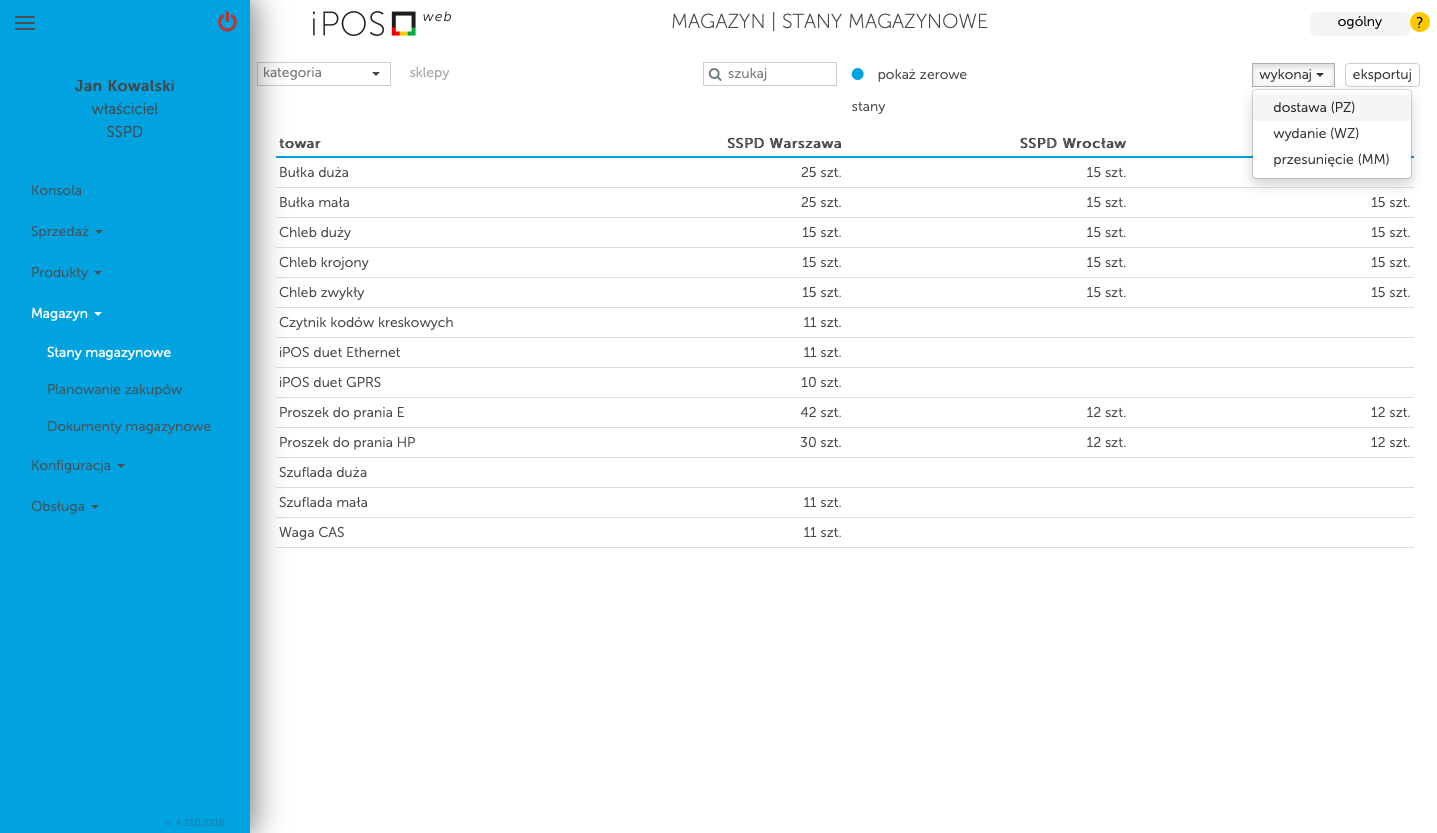Click the yellow help question mark icon

click(1419, 22)
